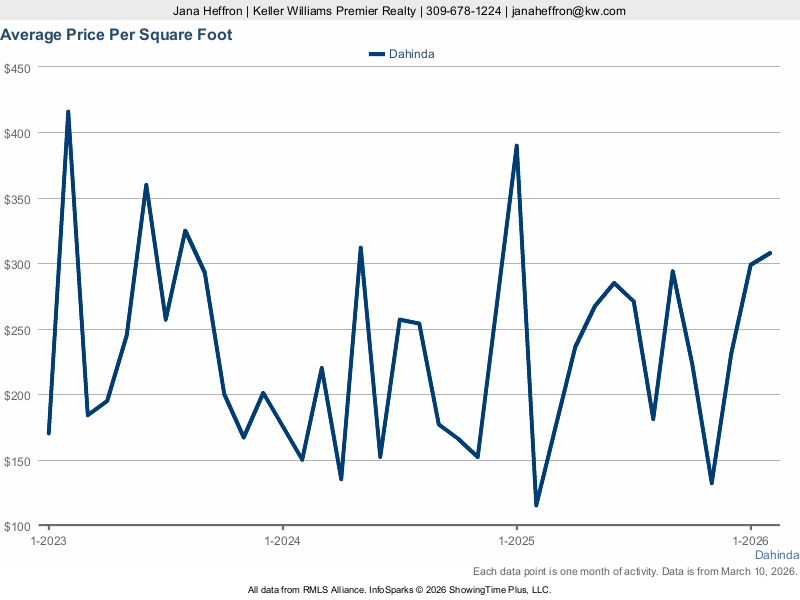Click Keller Williams Premier Realty text

[x=334, y=11]
